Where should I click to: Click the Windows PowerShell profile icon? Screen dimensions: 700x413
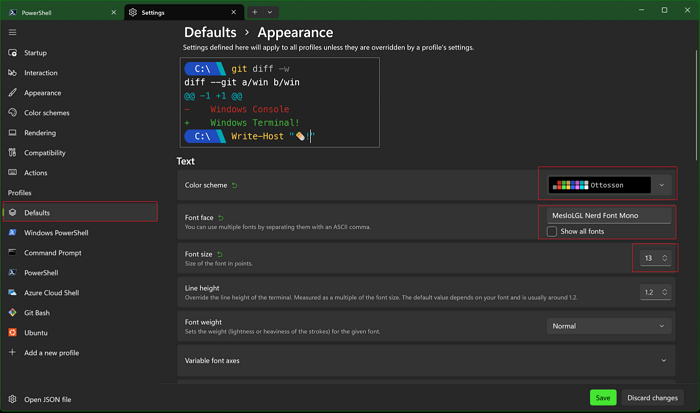12,233
